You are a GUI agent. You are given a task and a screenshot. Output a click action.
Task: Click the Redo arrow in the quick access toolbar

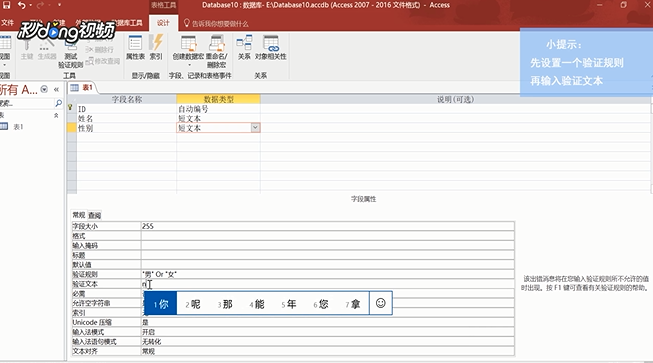[40, 5]
